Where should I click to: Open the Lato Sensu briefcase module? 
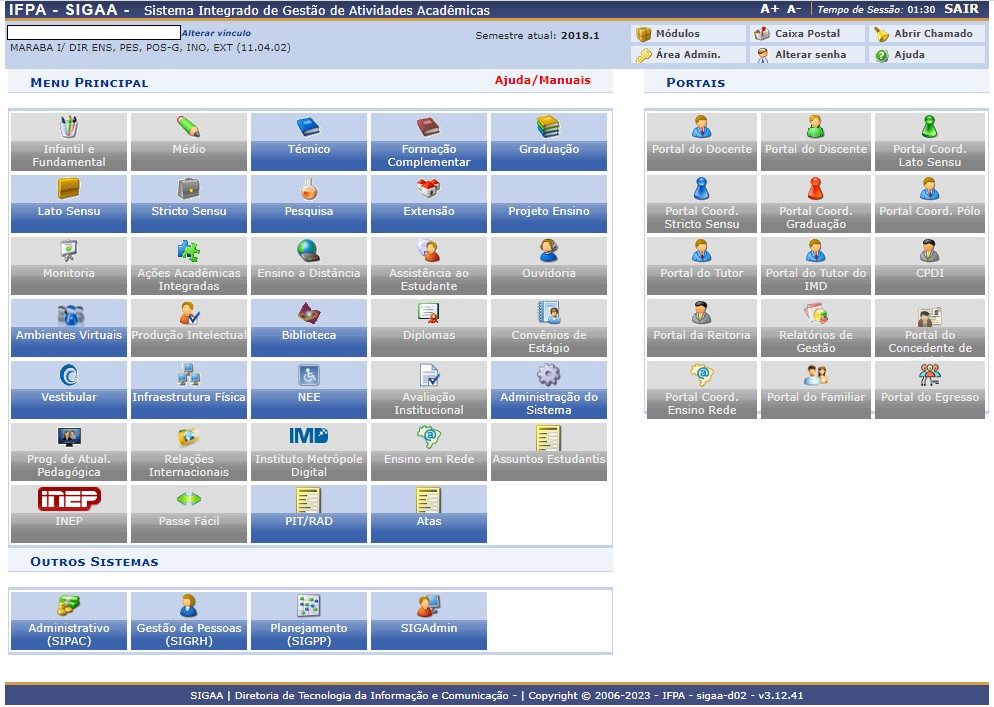tap(68, 204)
